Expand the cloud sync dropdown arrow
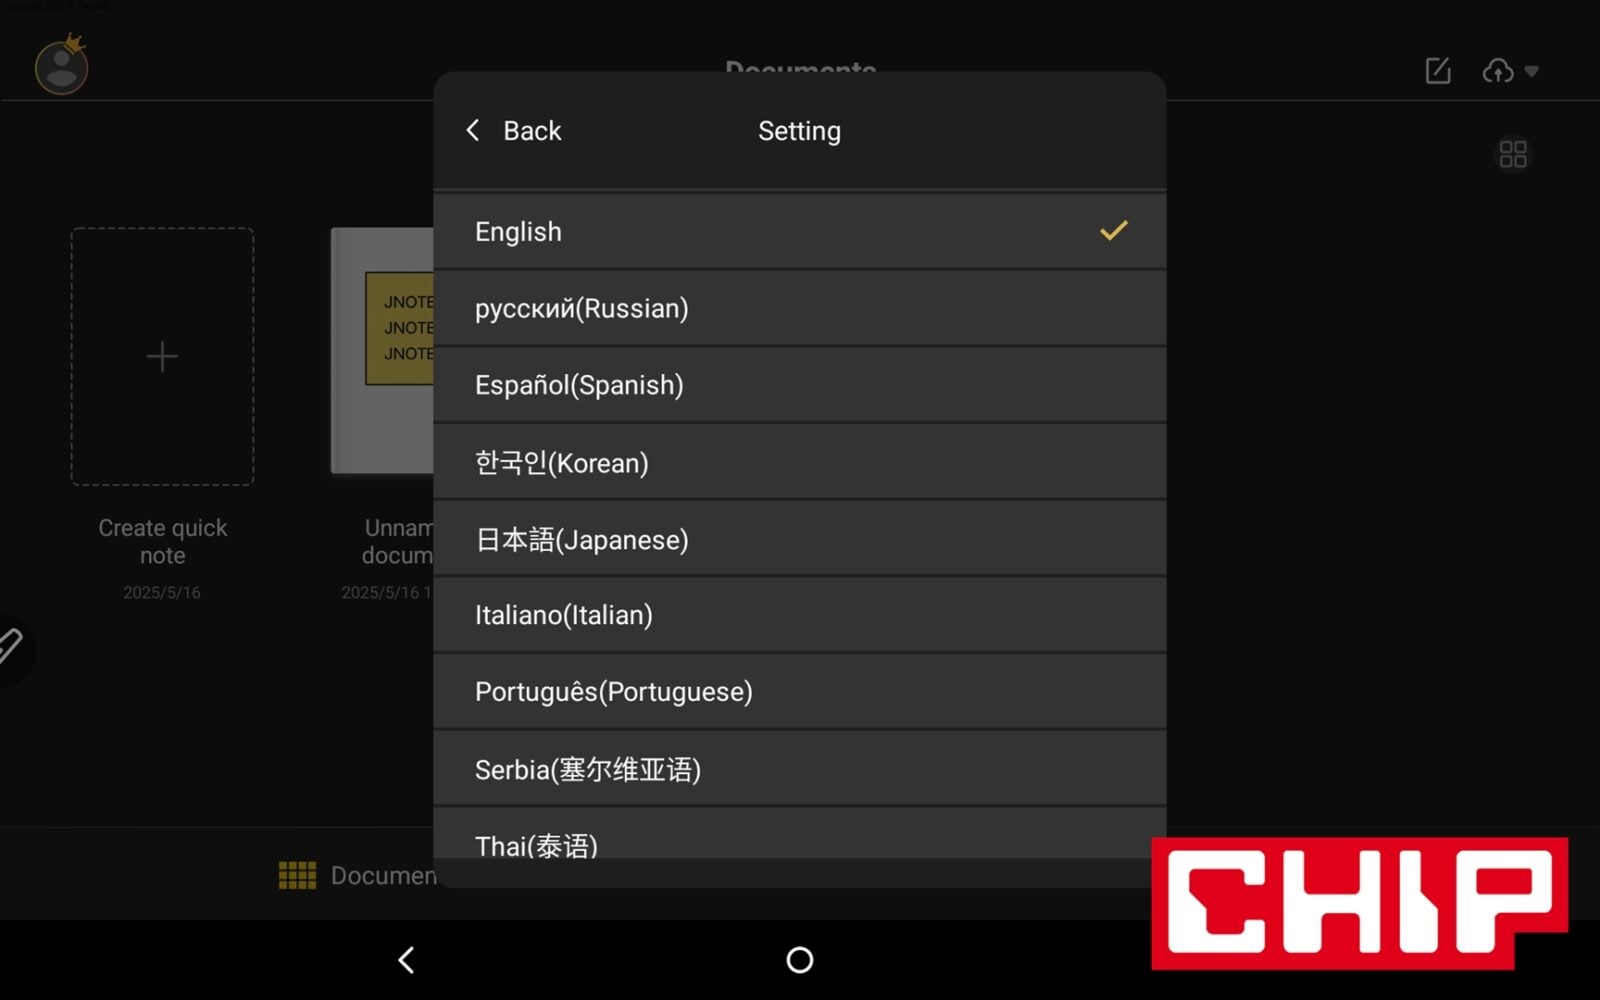1600x1000 pixels. (1532, 71)
